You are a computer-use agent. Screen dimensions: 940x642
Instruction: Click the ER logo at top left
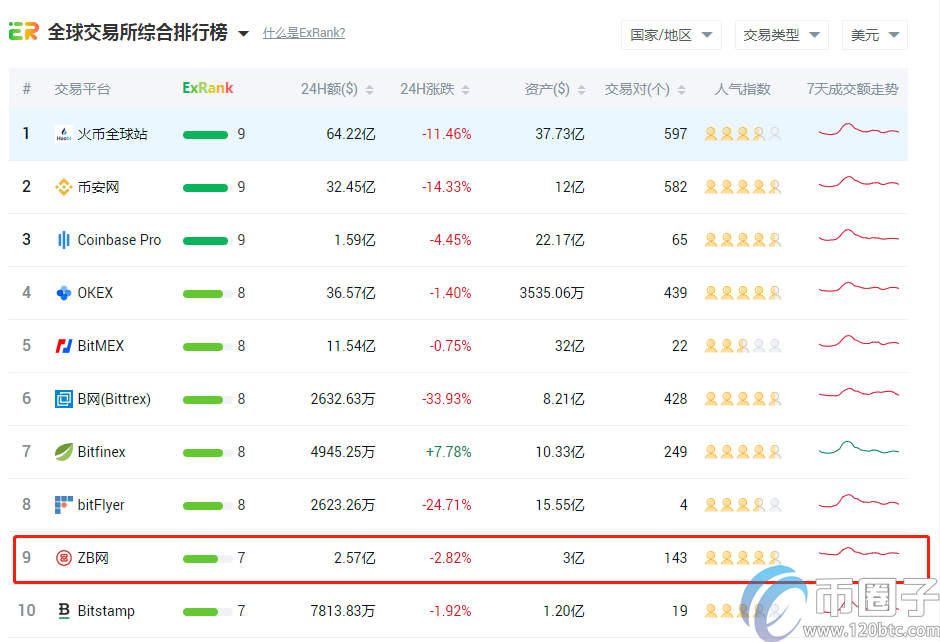[x=24, y=33]
